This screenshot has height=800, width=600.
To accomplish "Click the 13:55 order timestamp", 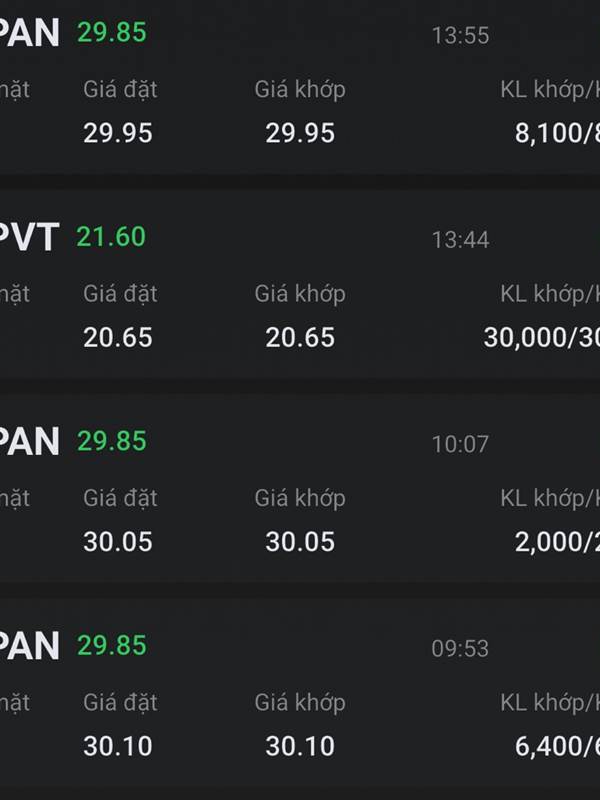I will [x=460, y=36].
